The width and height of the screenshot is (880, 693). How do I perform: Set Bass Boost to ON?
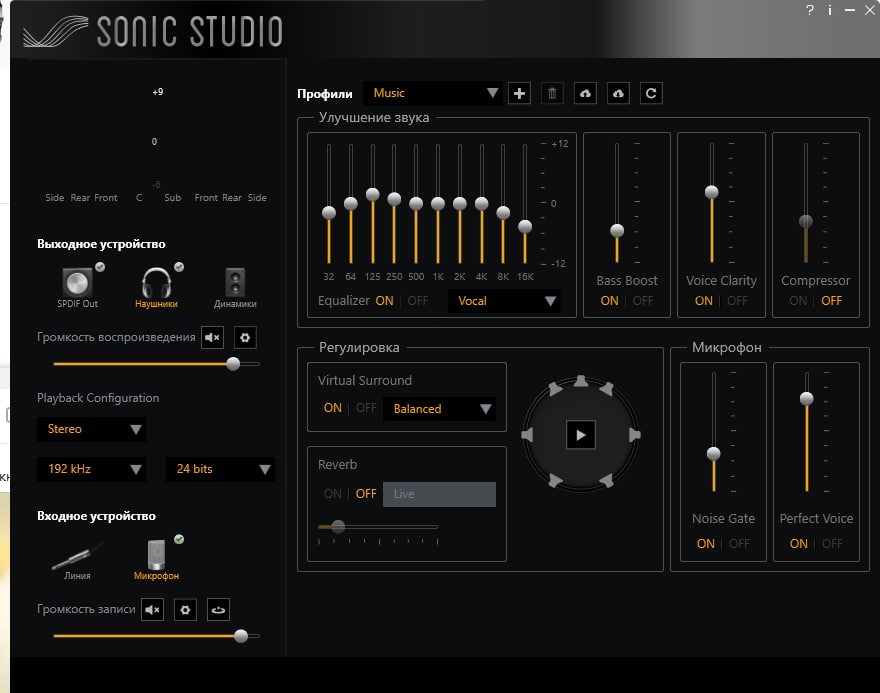tap(609, 301)
